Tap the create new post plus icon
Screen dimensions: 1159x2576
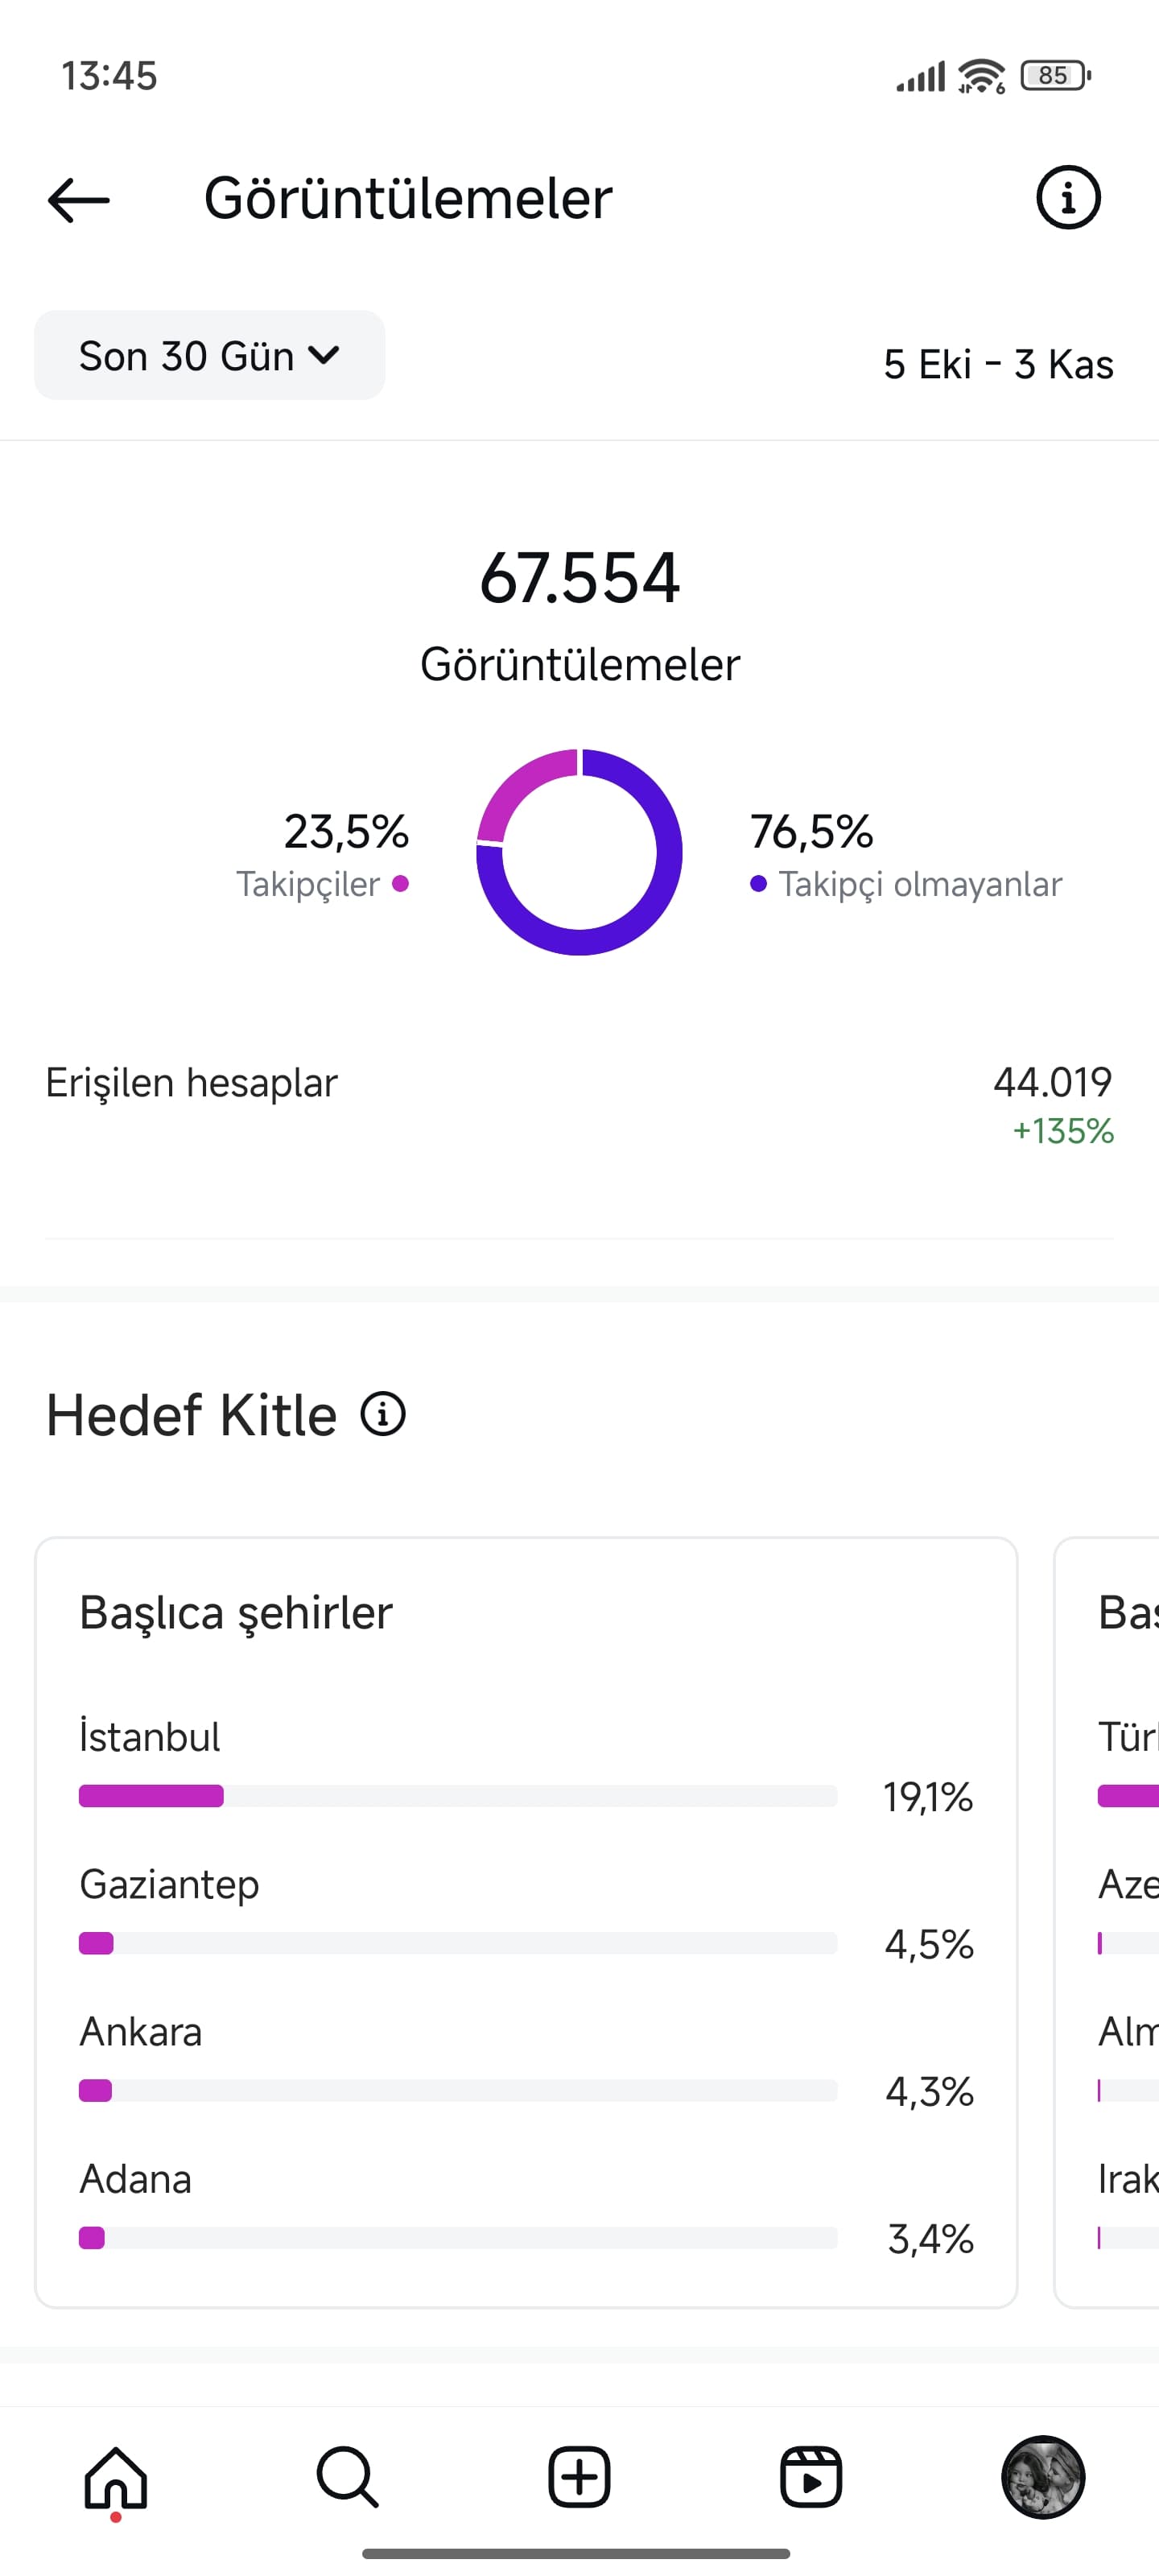(579, 2478)
